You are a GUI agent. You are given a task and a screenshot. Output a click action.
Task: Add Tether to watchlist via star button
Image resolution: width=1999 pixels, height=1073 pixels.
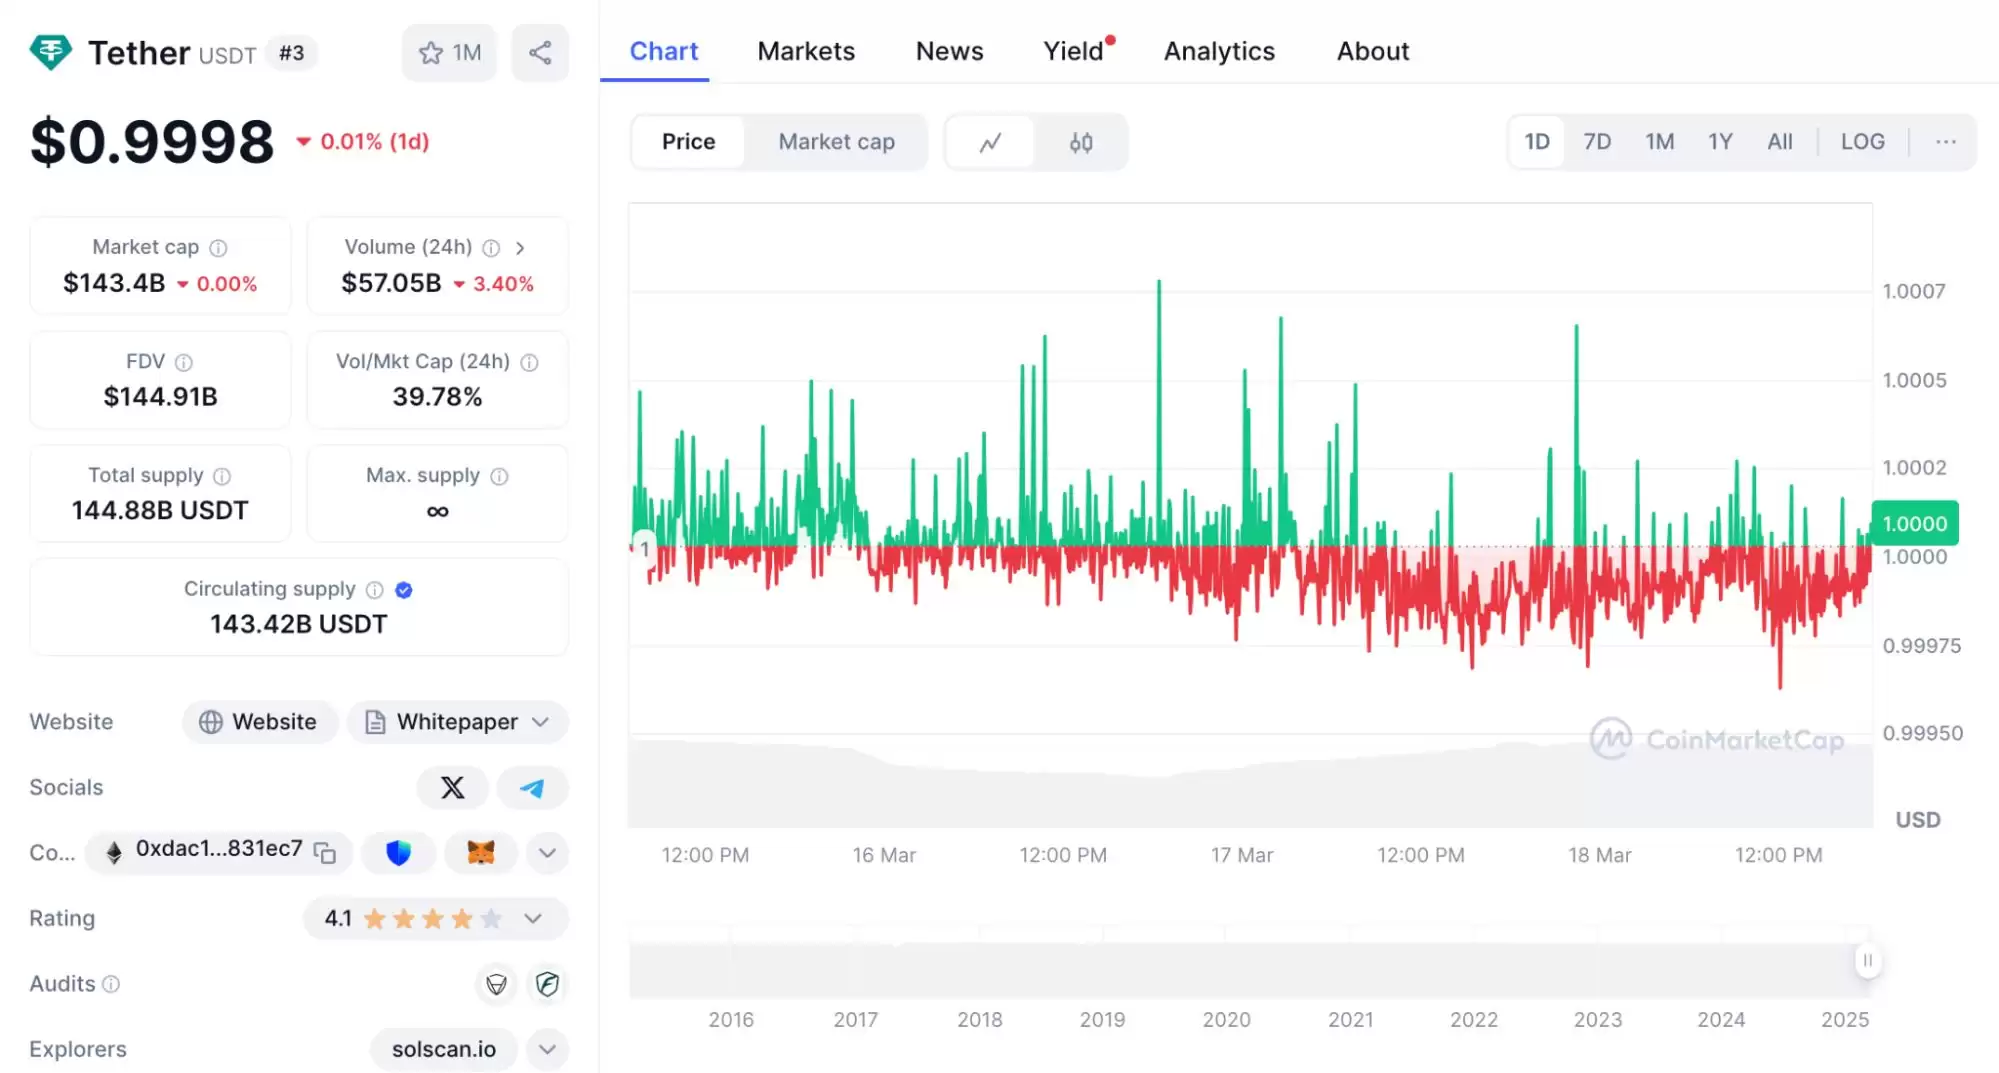pyautogui.click(x=449, y=53)
